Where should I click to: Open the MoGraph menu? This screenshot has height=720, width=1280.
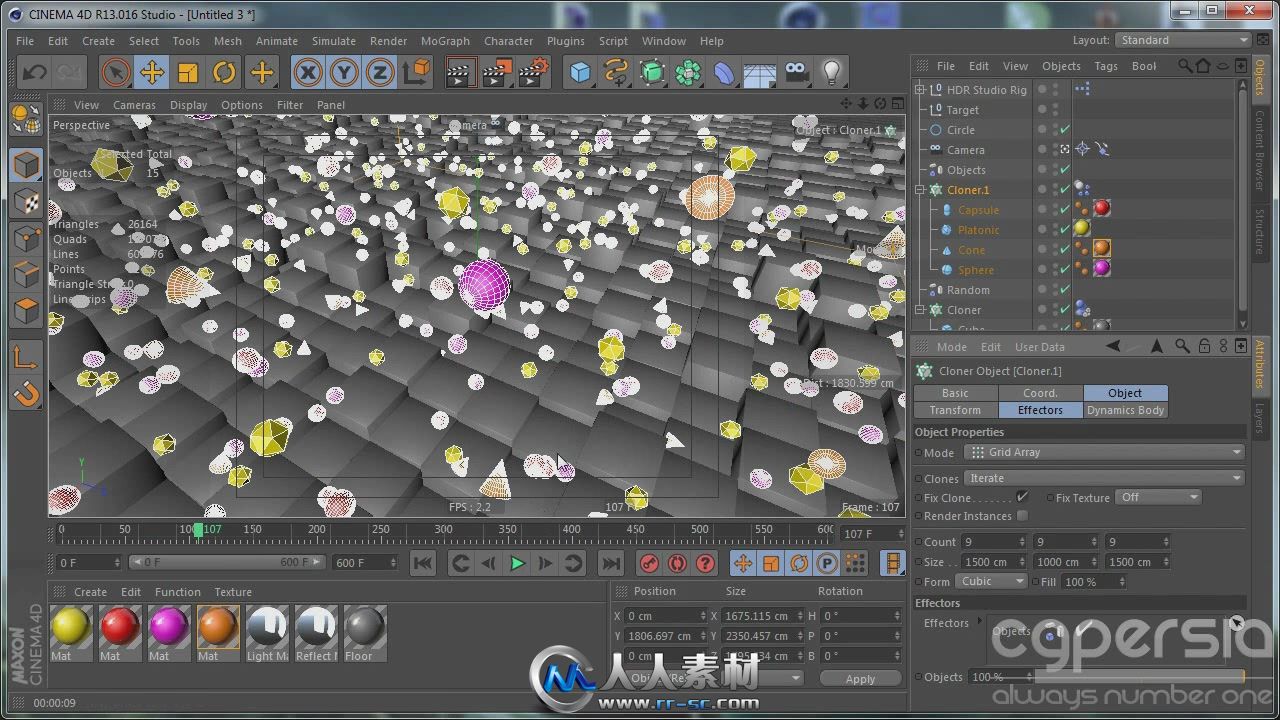pyautogui.click(x=445, y=41)
